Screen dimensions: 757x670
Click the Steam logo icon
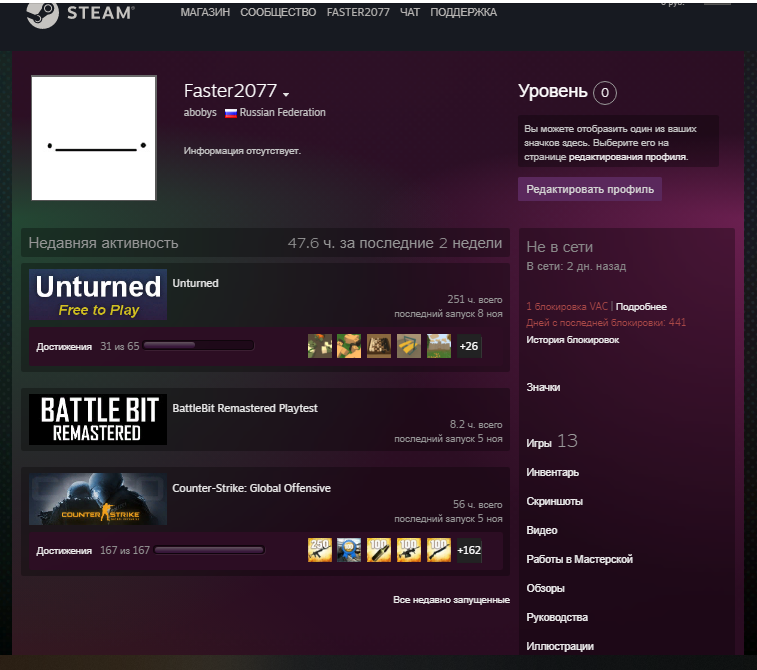tap(42, 14)
